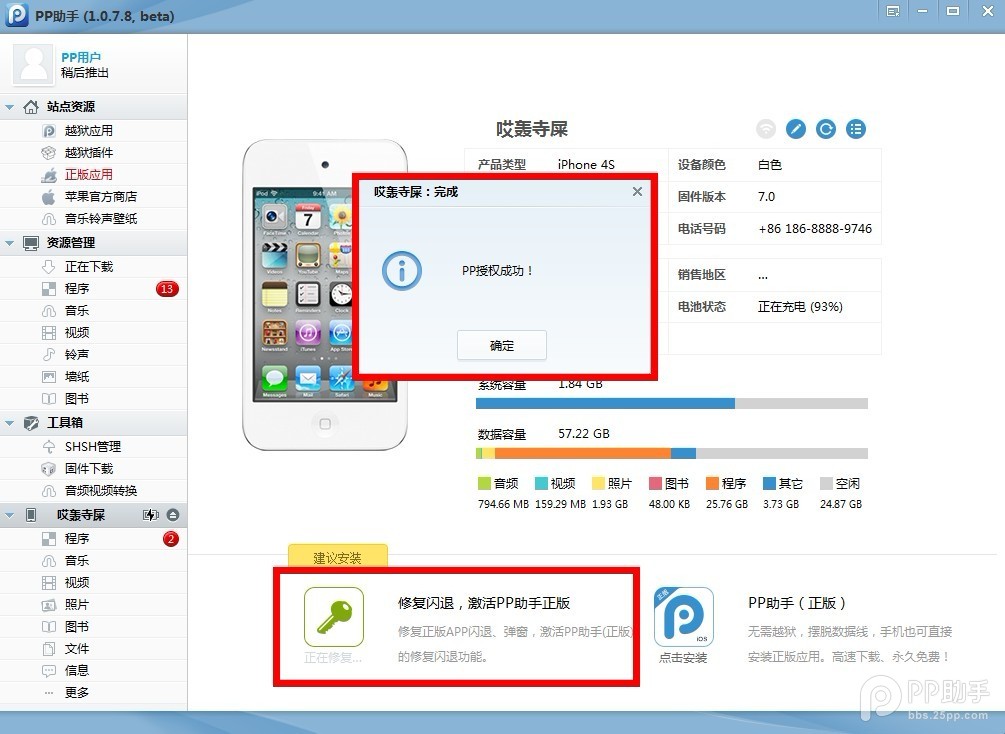Click the iPod device preview image
This screenshot has height=734, width=1005.
[325, 295]
